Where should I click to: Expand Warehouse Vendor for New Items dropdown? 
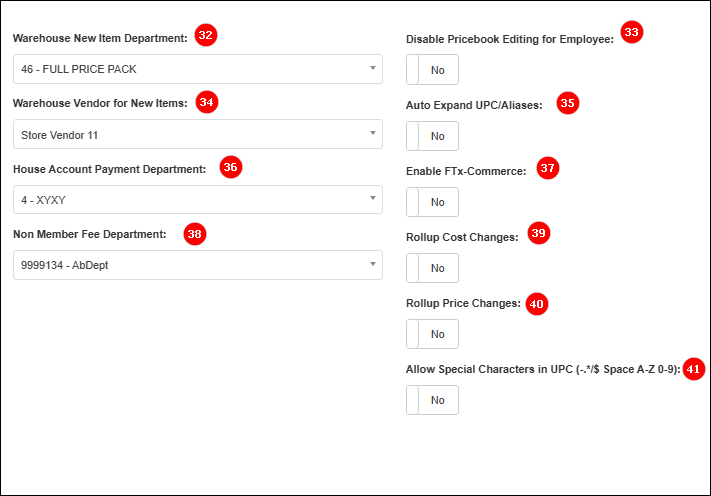pyautogui.click(x=197, y=134)
